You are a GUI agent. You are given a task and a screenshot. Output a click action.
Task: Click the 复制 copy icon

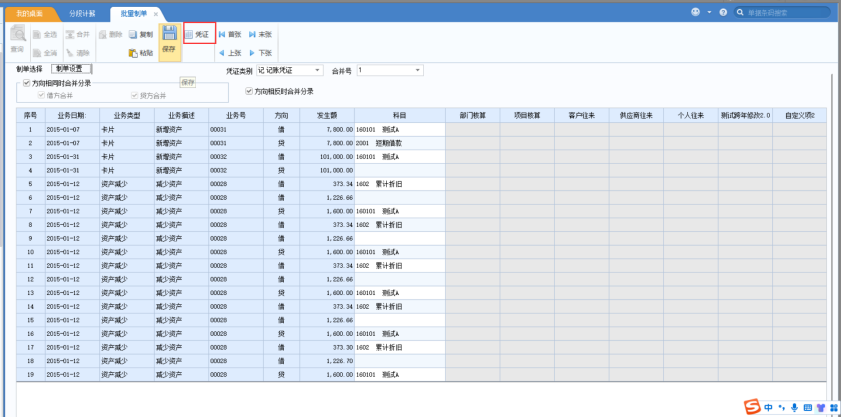[133, 35]
